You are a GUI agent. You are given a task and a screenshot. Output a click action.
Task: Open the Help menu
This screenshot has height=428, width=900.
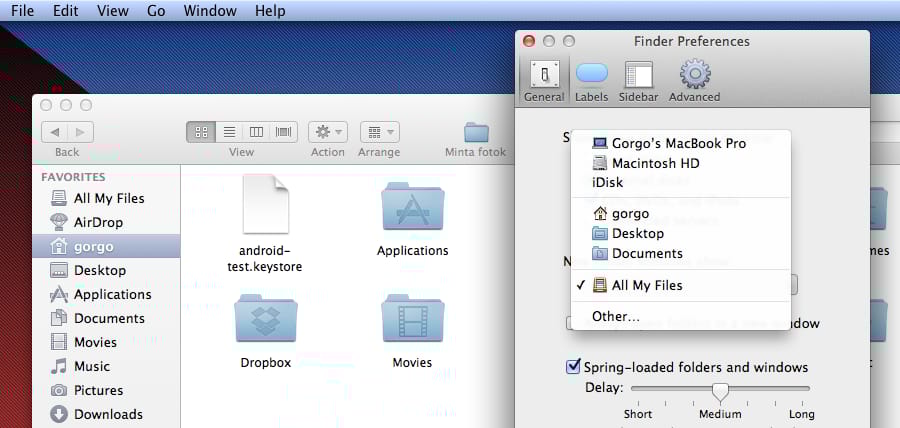pos(270,11)
